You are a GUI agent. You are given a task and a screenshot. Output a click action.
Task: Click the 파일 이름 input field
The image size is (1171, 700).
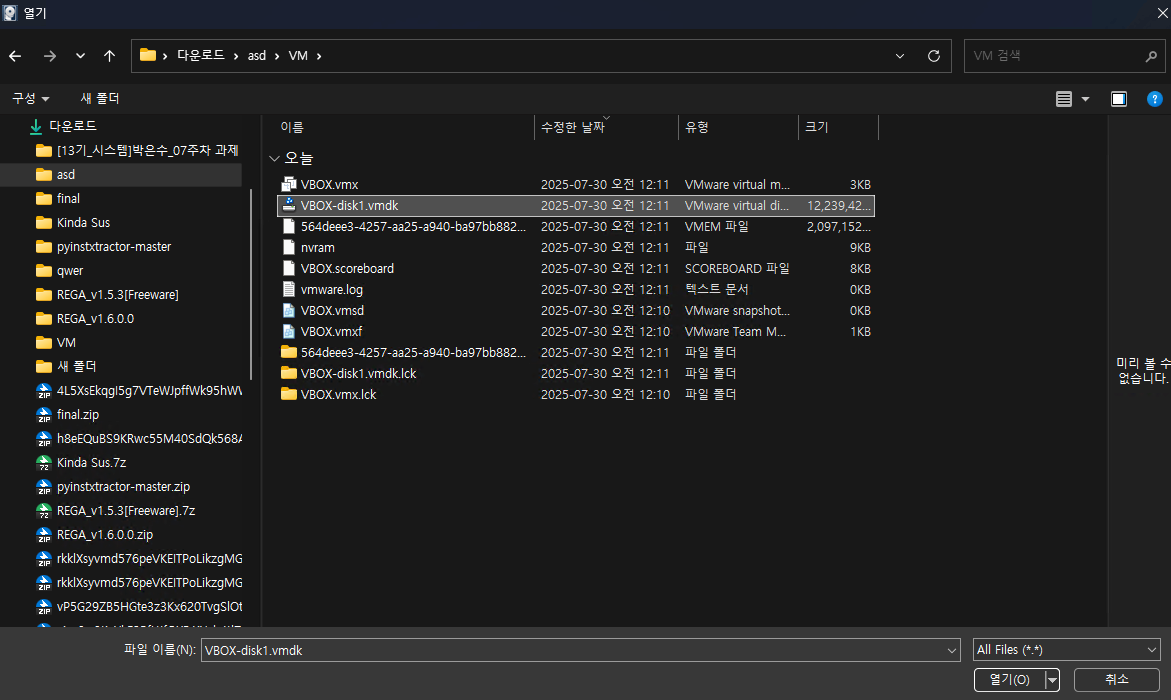tap(573, 651)
